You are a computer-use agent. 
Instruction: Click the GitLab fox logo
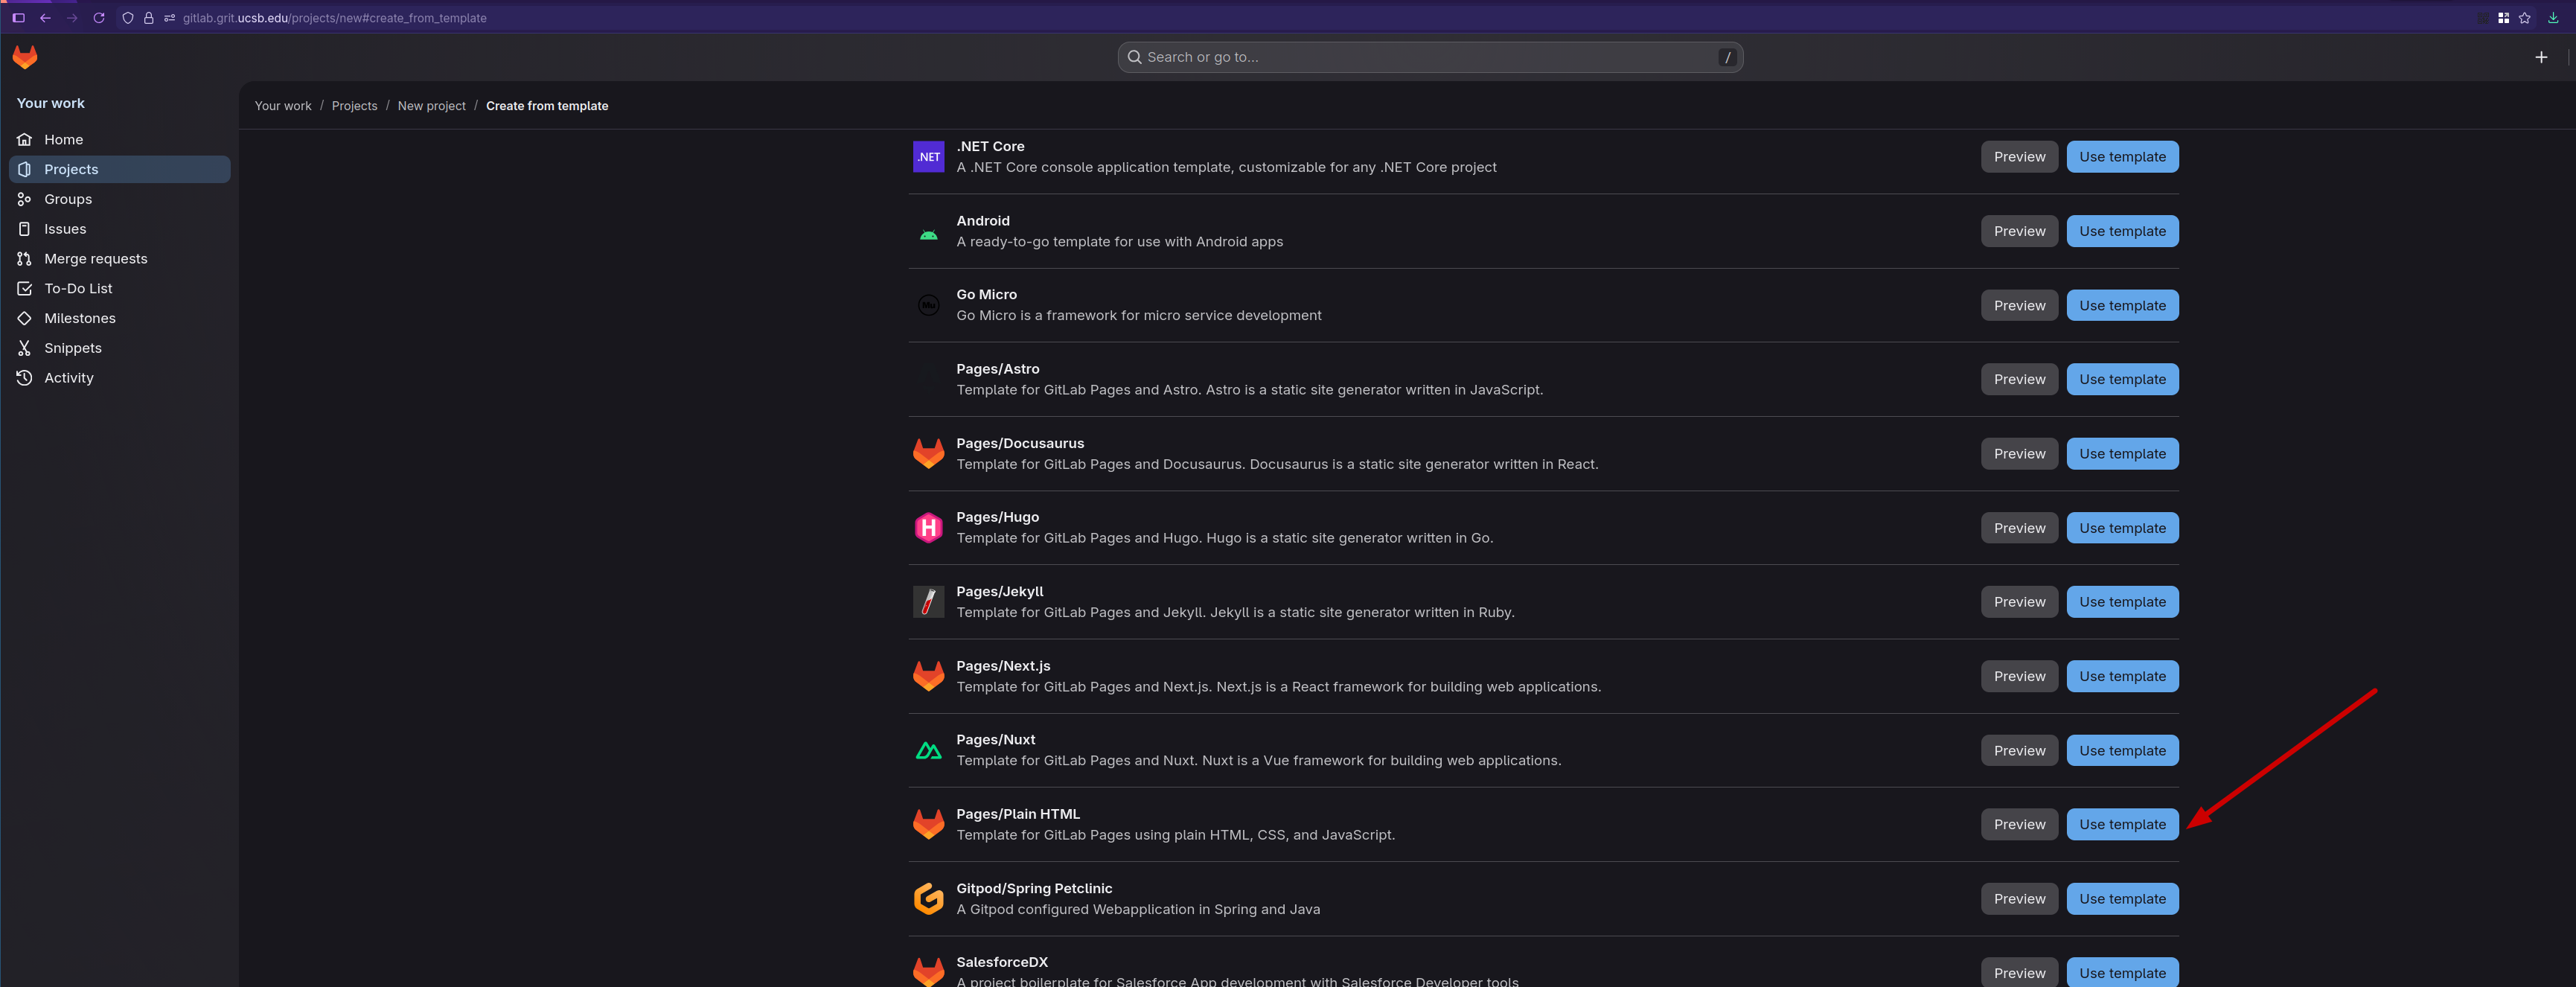(x=25, y=57)
